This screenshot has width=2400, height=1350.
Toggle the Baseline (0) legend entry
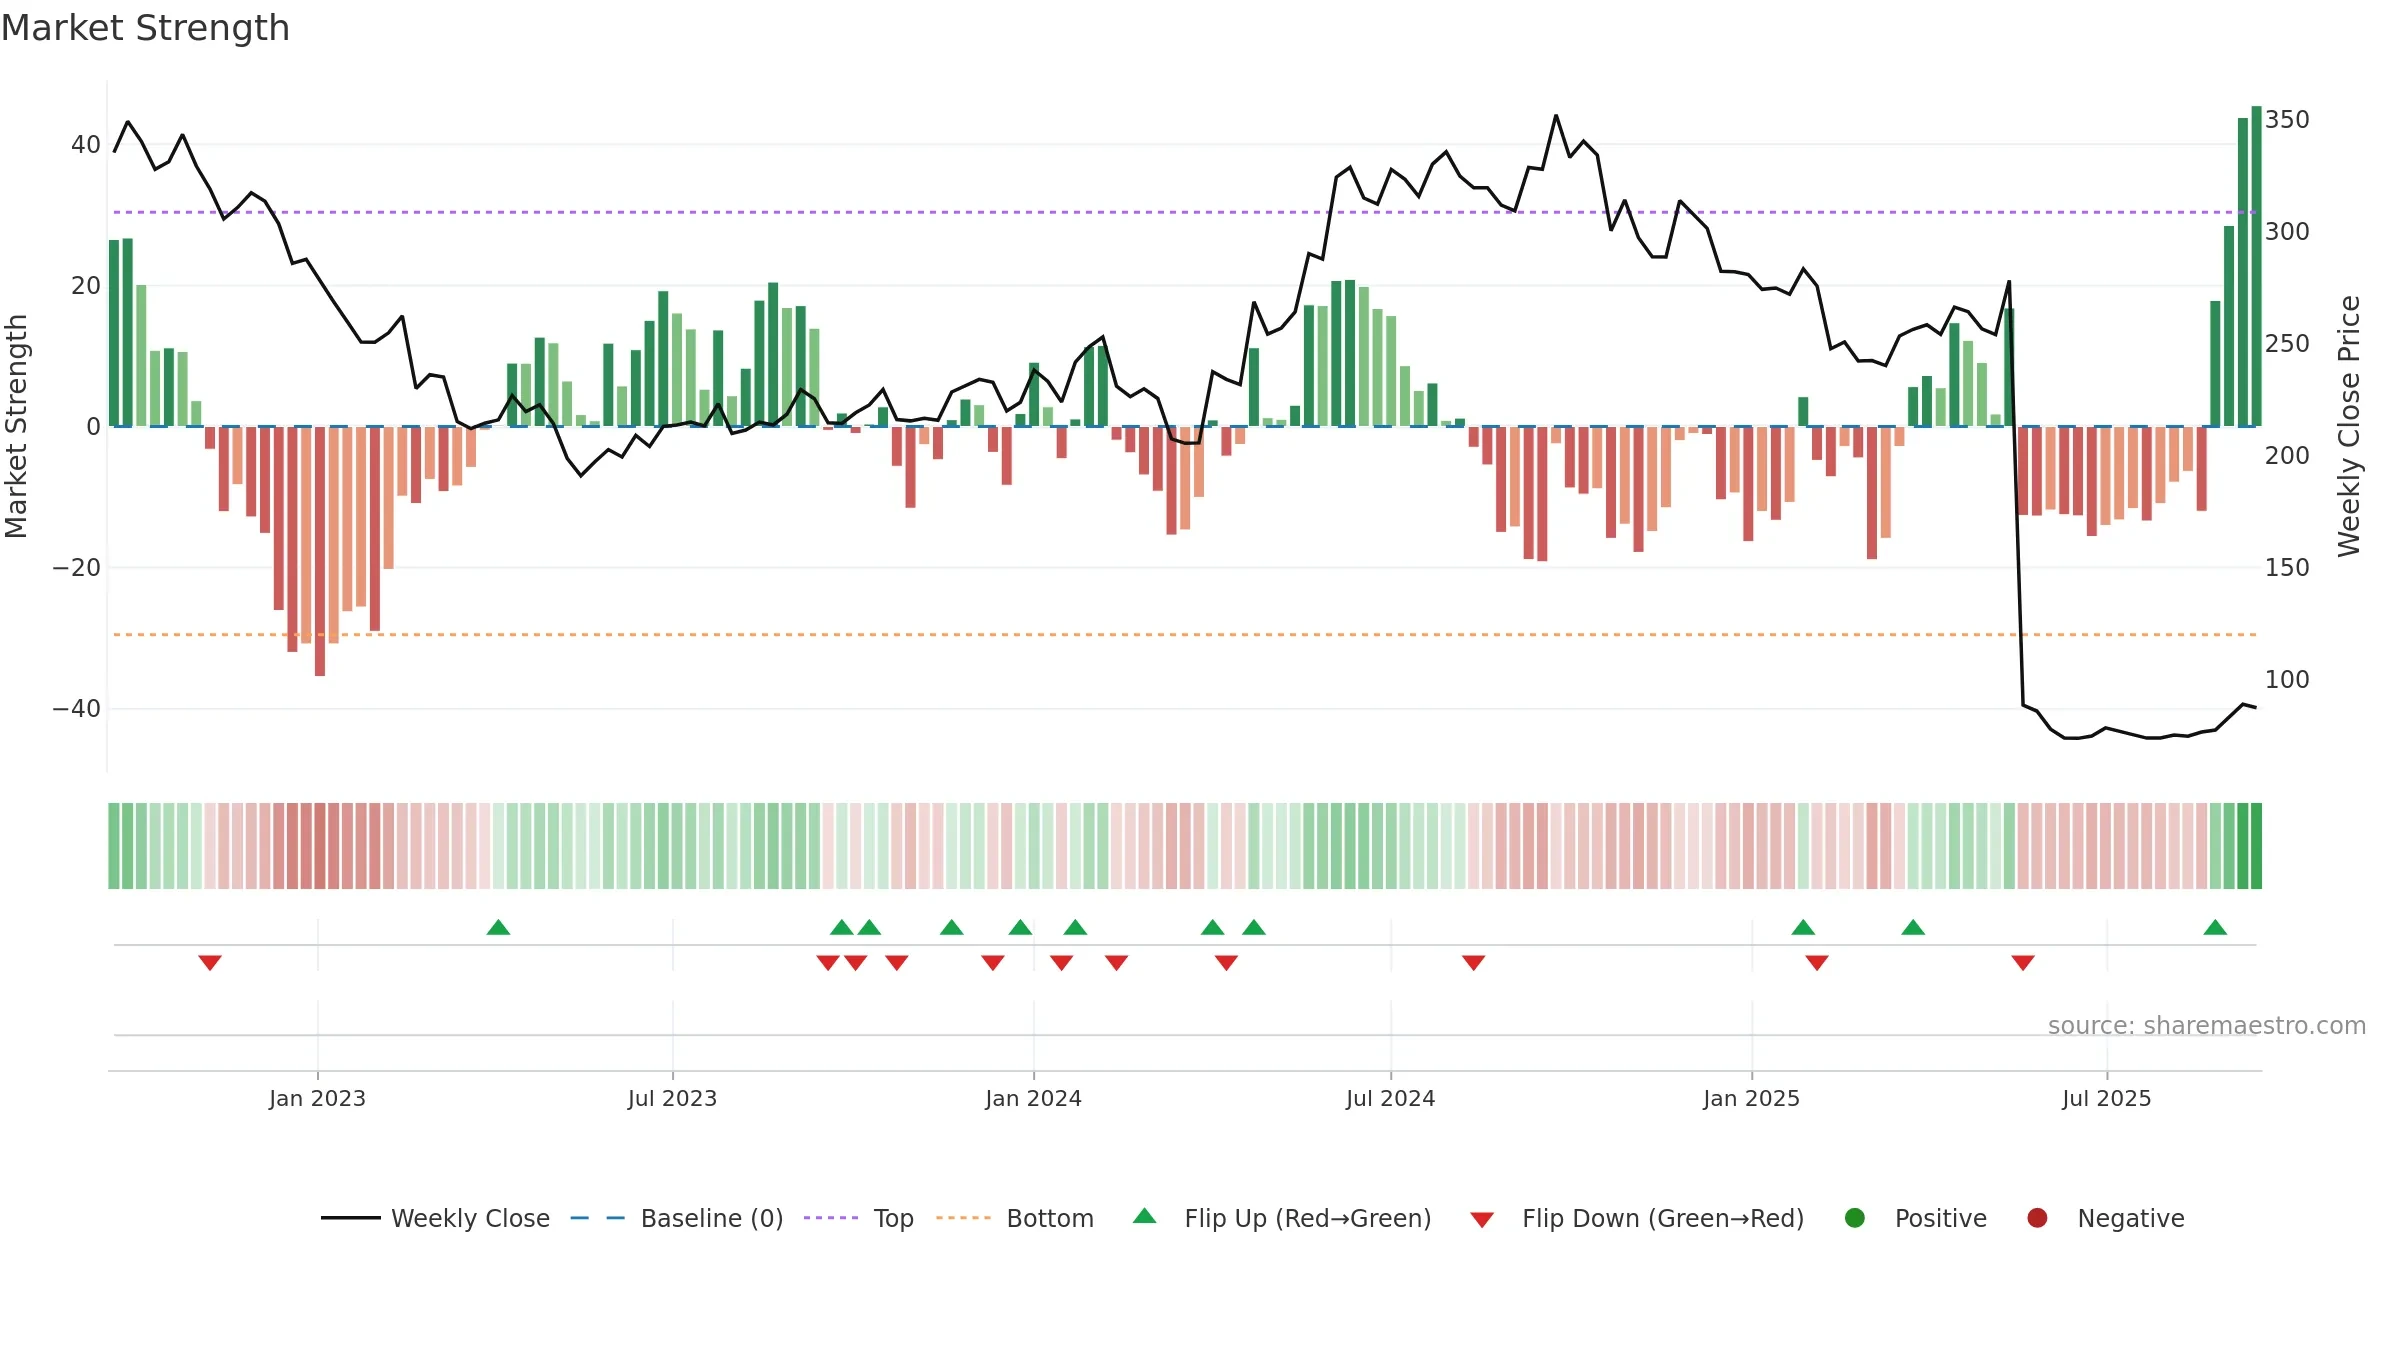tap(677, 1218)
